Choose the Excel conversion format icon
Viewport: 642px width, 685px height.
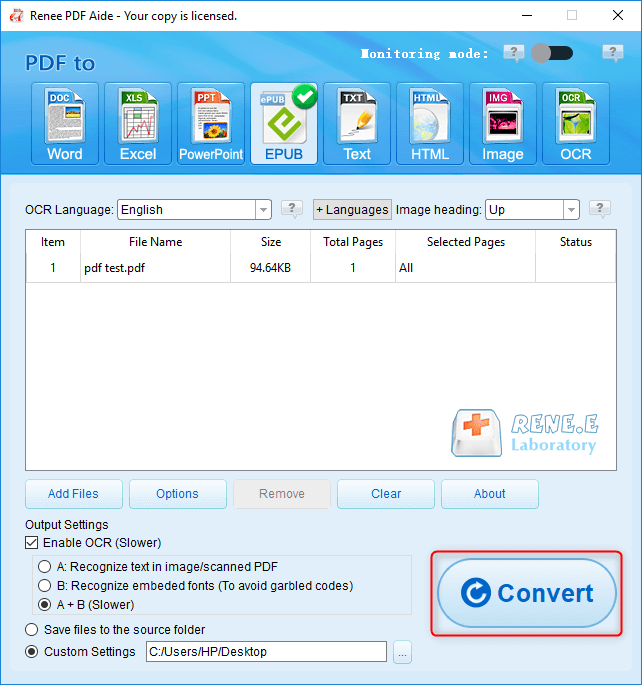point(138,123)
